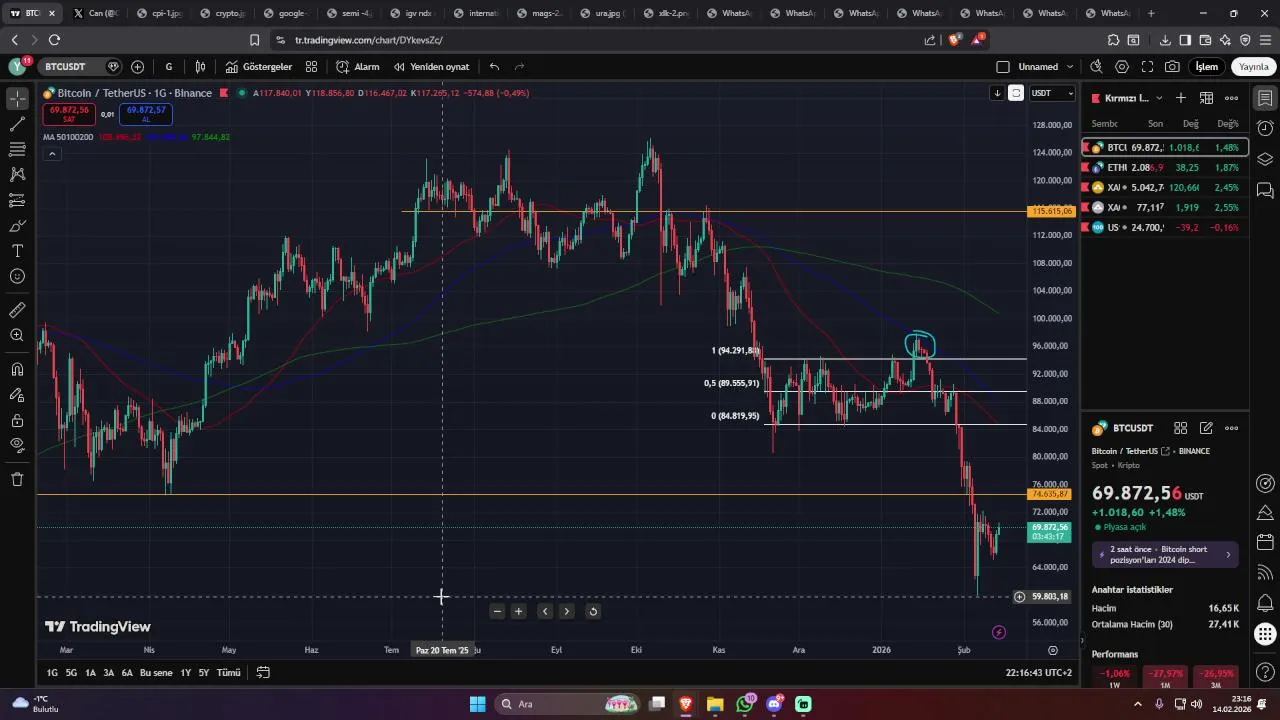Open the USDT currency dropdown
1280x720 pixels.
pyautogui.click(x=1052, y=93)
